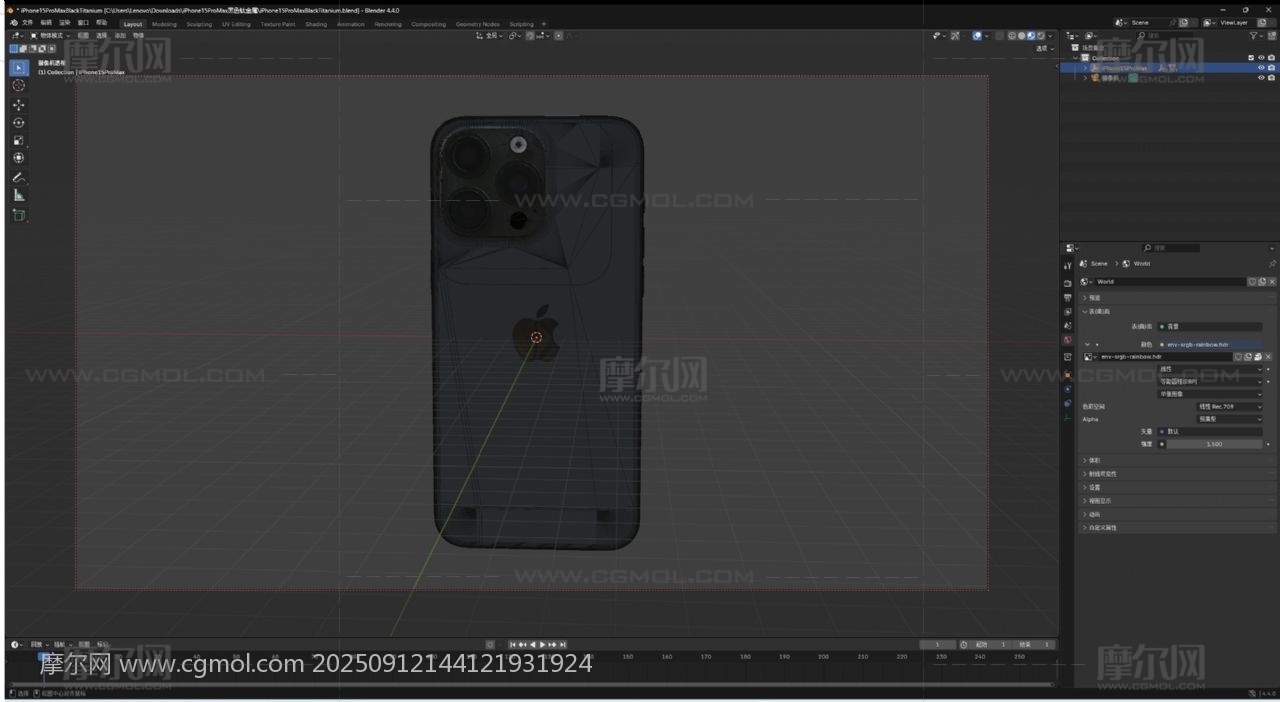Viewport: 1280px width, 702px height.
Task: Jump to the timeline end frame
Action: click(563, 645)
